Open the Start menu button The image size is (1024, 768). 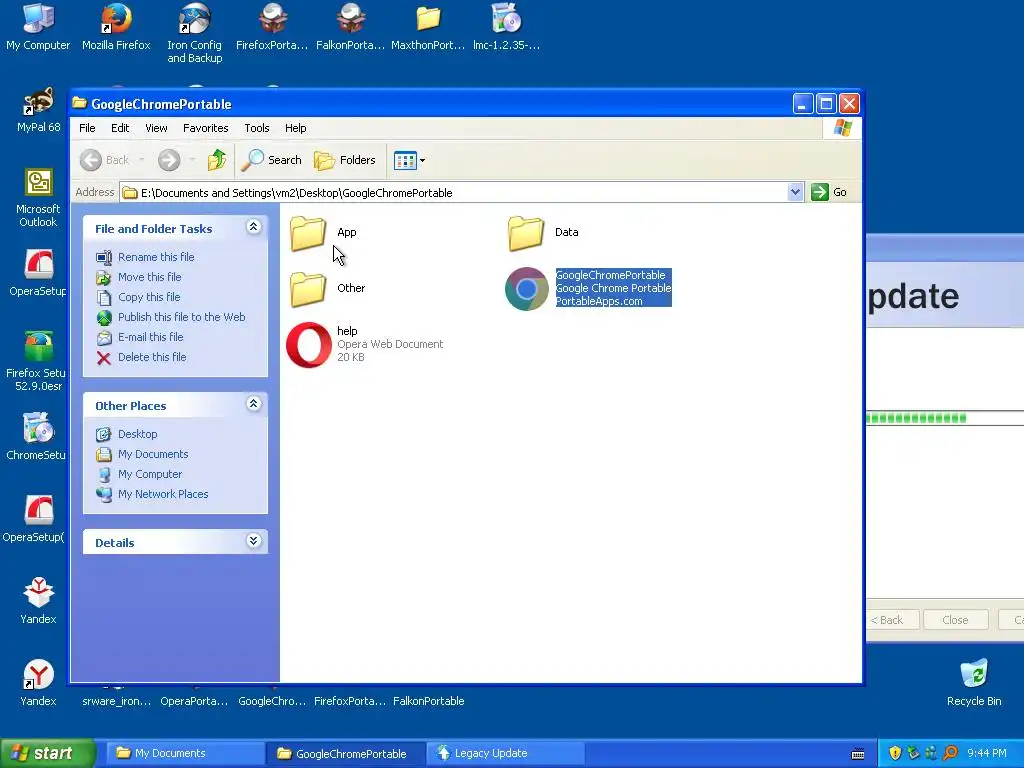(x=46, y=754)
